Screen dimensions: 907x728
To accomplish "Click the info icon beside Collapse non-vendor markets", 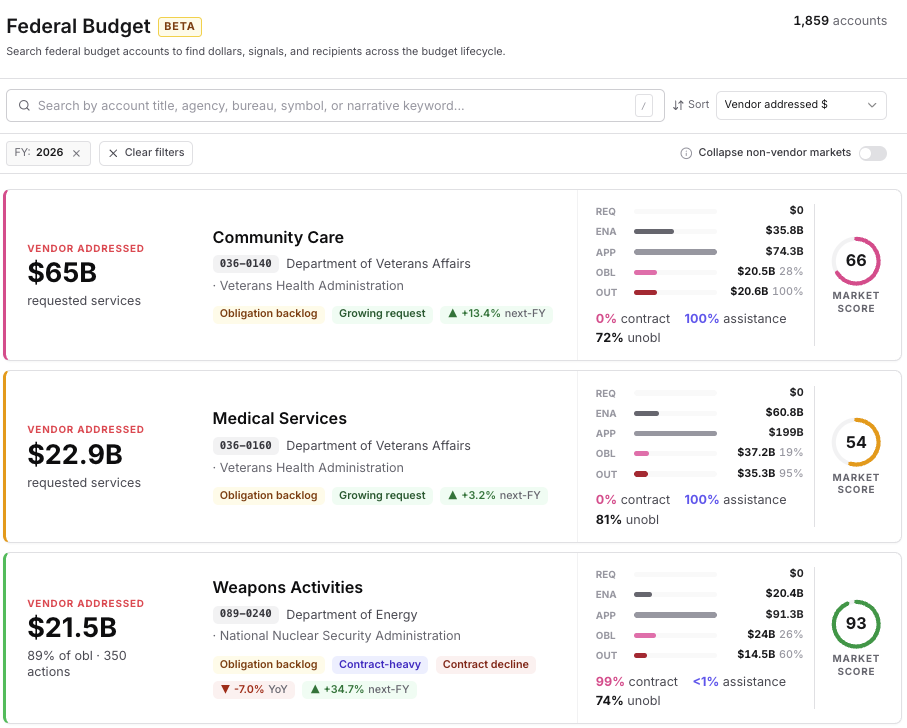I will click(x=686, y=153).
